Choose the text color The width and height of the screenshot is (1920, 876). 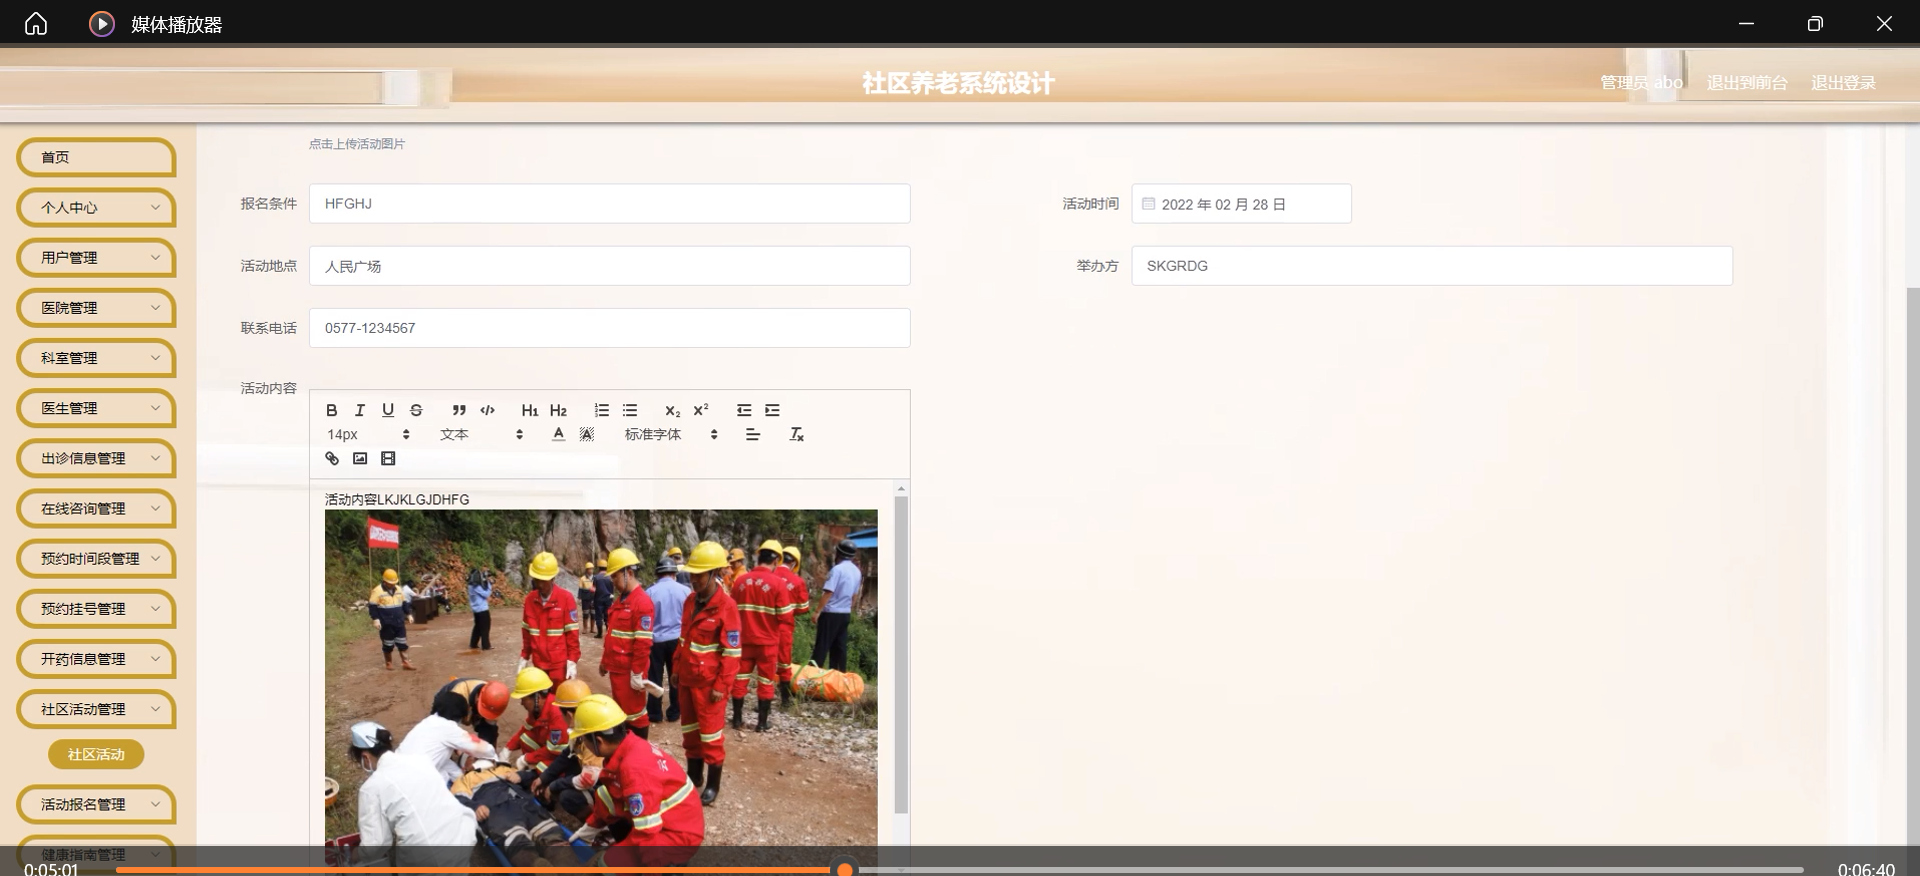click(x=558, y=434)
